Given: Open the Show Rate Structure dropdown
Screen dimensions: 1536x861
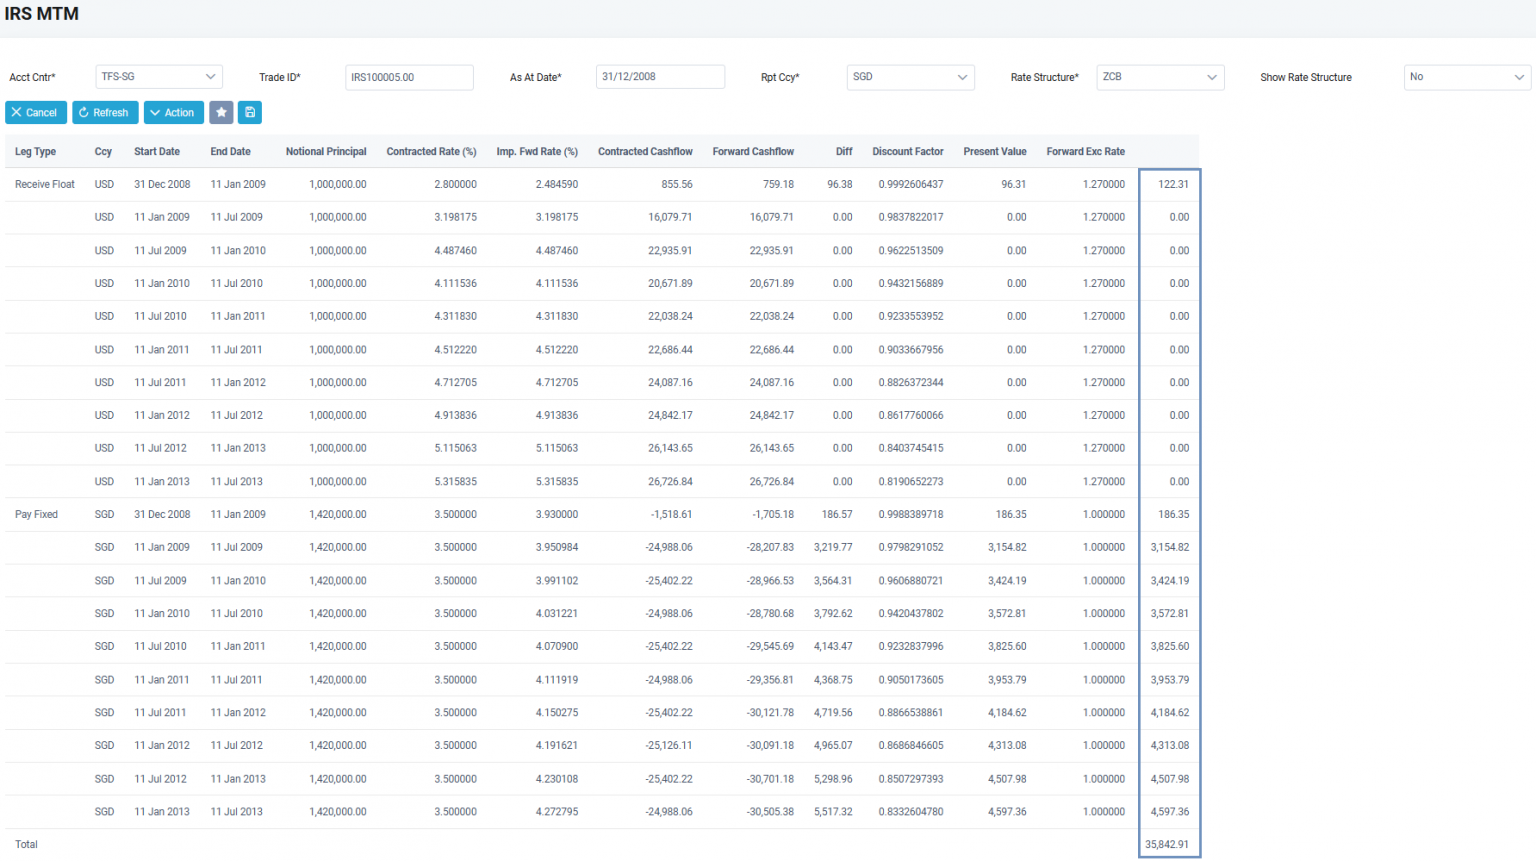Looking at the screenshot, I should coord(1466,76).
